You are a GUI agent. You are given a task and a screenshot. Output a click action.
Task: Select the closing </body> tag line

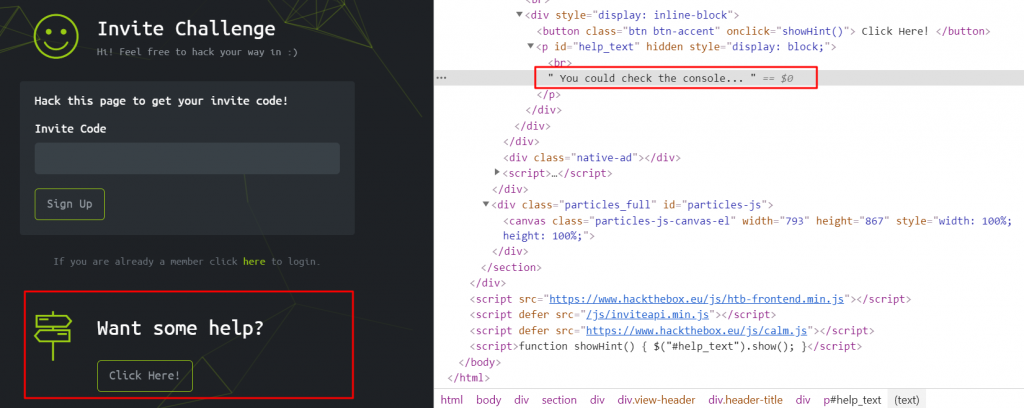tap(480, 362)
